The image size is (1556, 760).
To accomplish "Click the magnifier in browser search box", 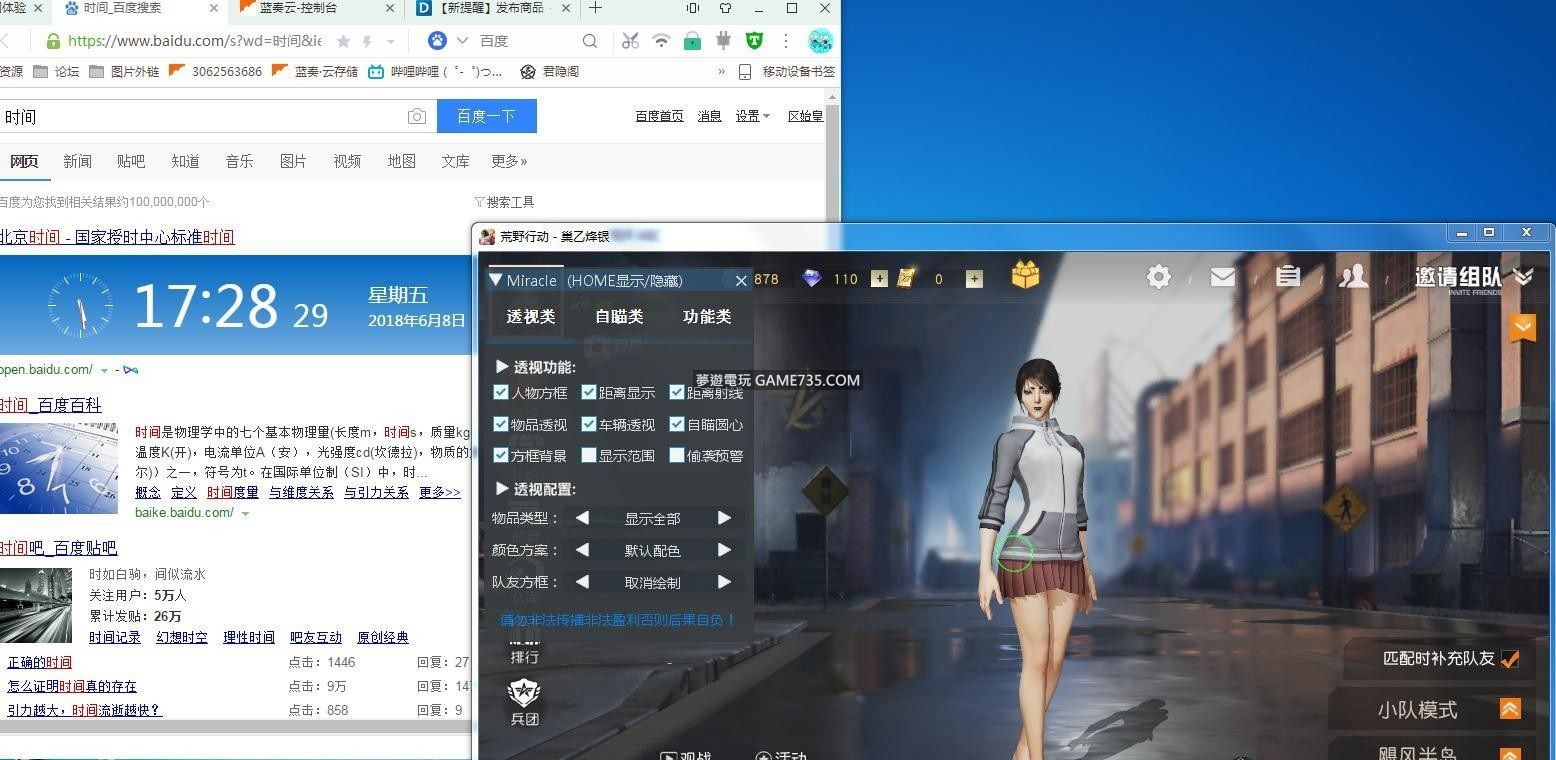I will click(590, 41).
